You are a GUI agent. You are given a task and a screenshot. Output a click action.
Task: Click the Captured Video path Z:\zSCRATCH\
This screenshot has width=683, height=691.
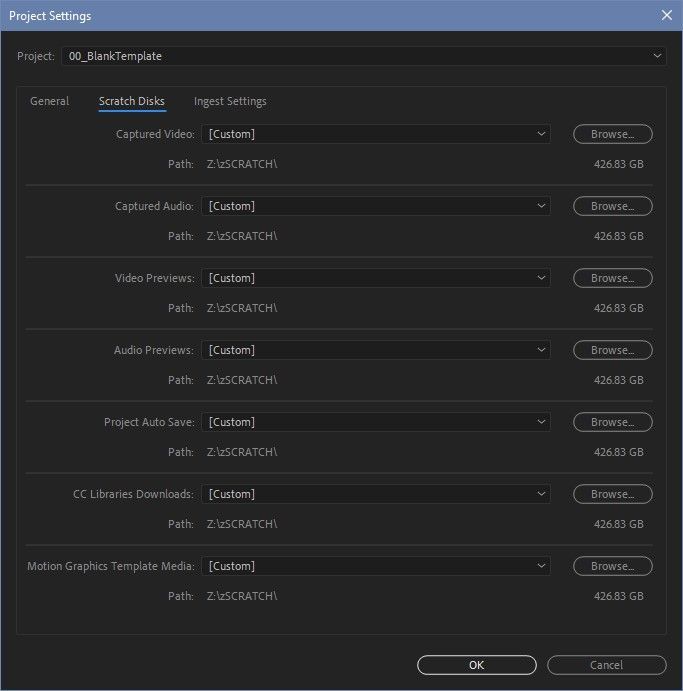click(x=242, y=164)
